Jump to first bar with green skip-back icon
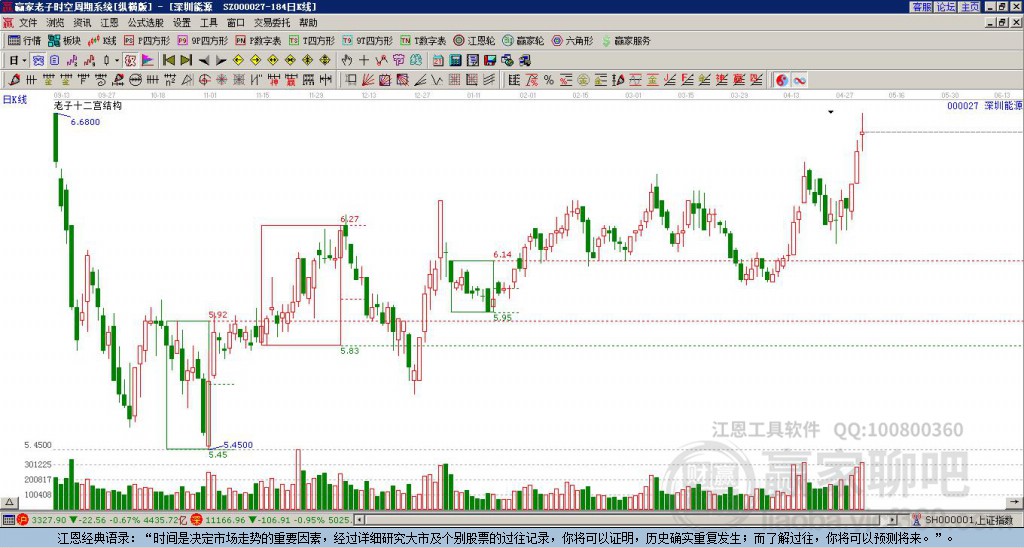Image resolution: width=1024 pixels, height=548 pixels. tap(168, 61)
